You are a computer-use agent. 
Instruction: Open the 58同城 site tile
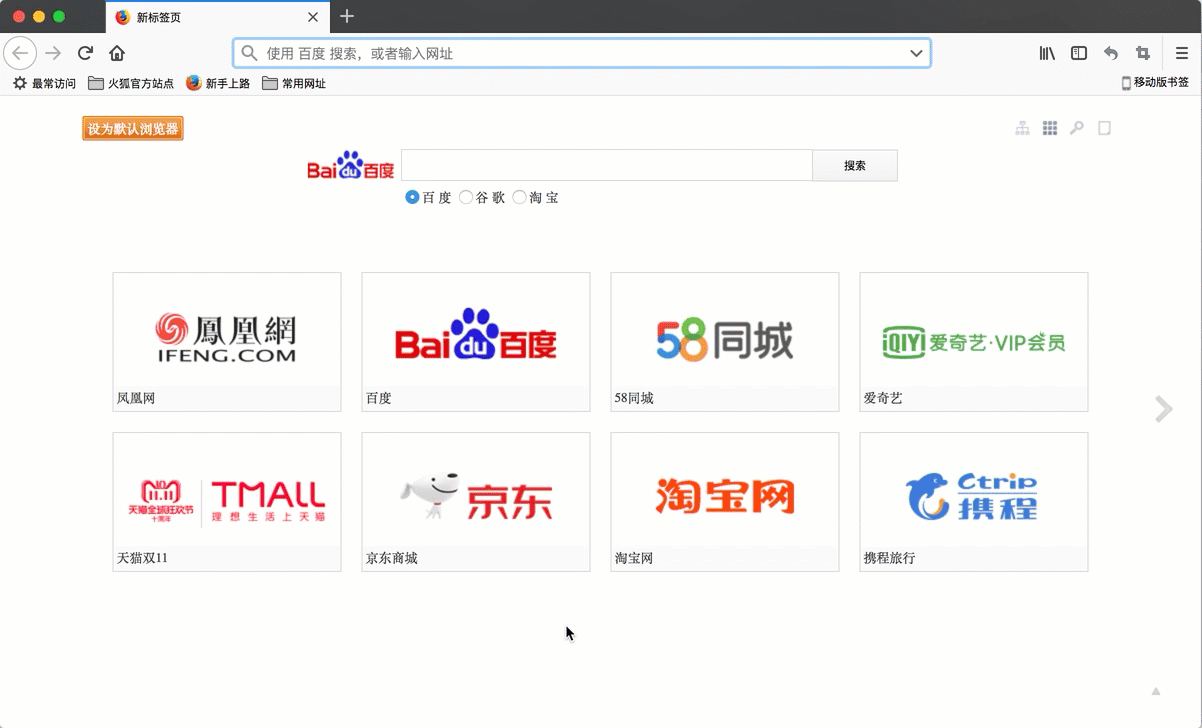point(725,342)
